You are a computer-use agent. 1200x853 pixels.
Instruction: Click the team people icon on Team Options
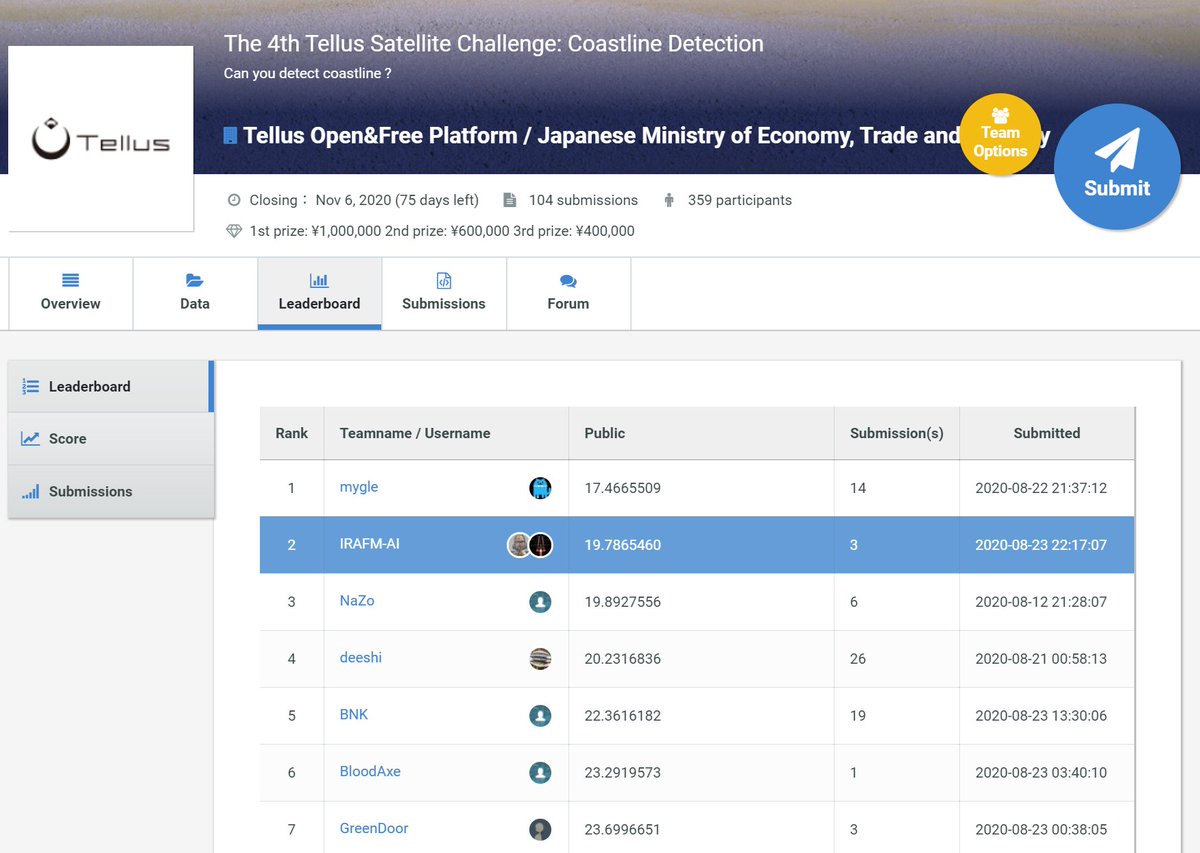pyautogui.click(x=1000, y=114)
